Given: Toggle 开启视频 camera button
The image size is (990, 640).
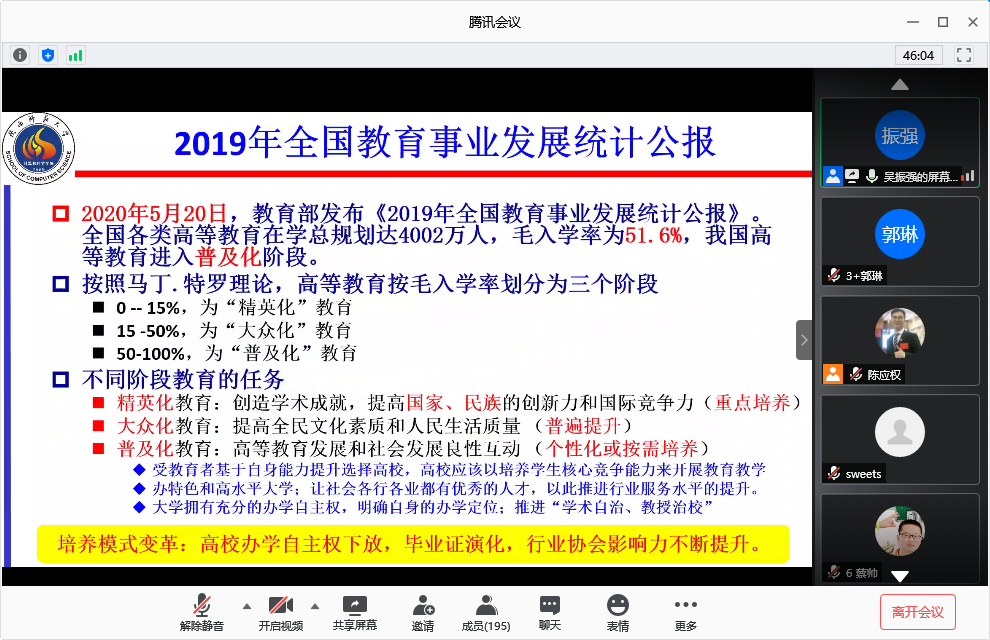Looking at the screenshot, I should 280,612.
